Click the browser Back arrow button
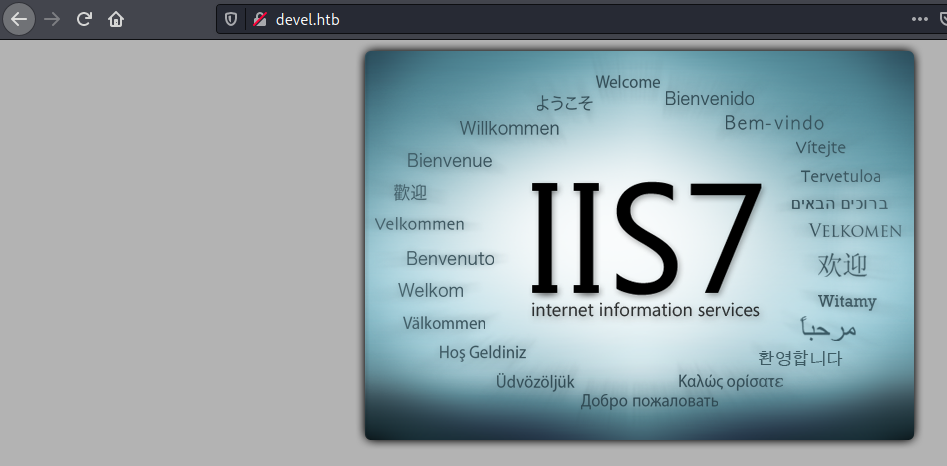The height and width of the screenshot is (466, 947). 19,19
